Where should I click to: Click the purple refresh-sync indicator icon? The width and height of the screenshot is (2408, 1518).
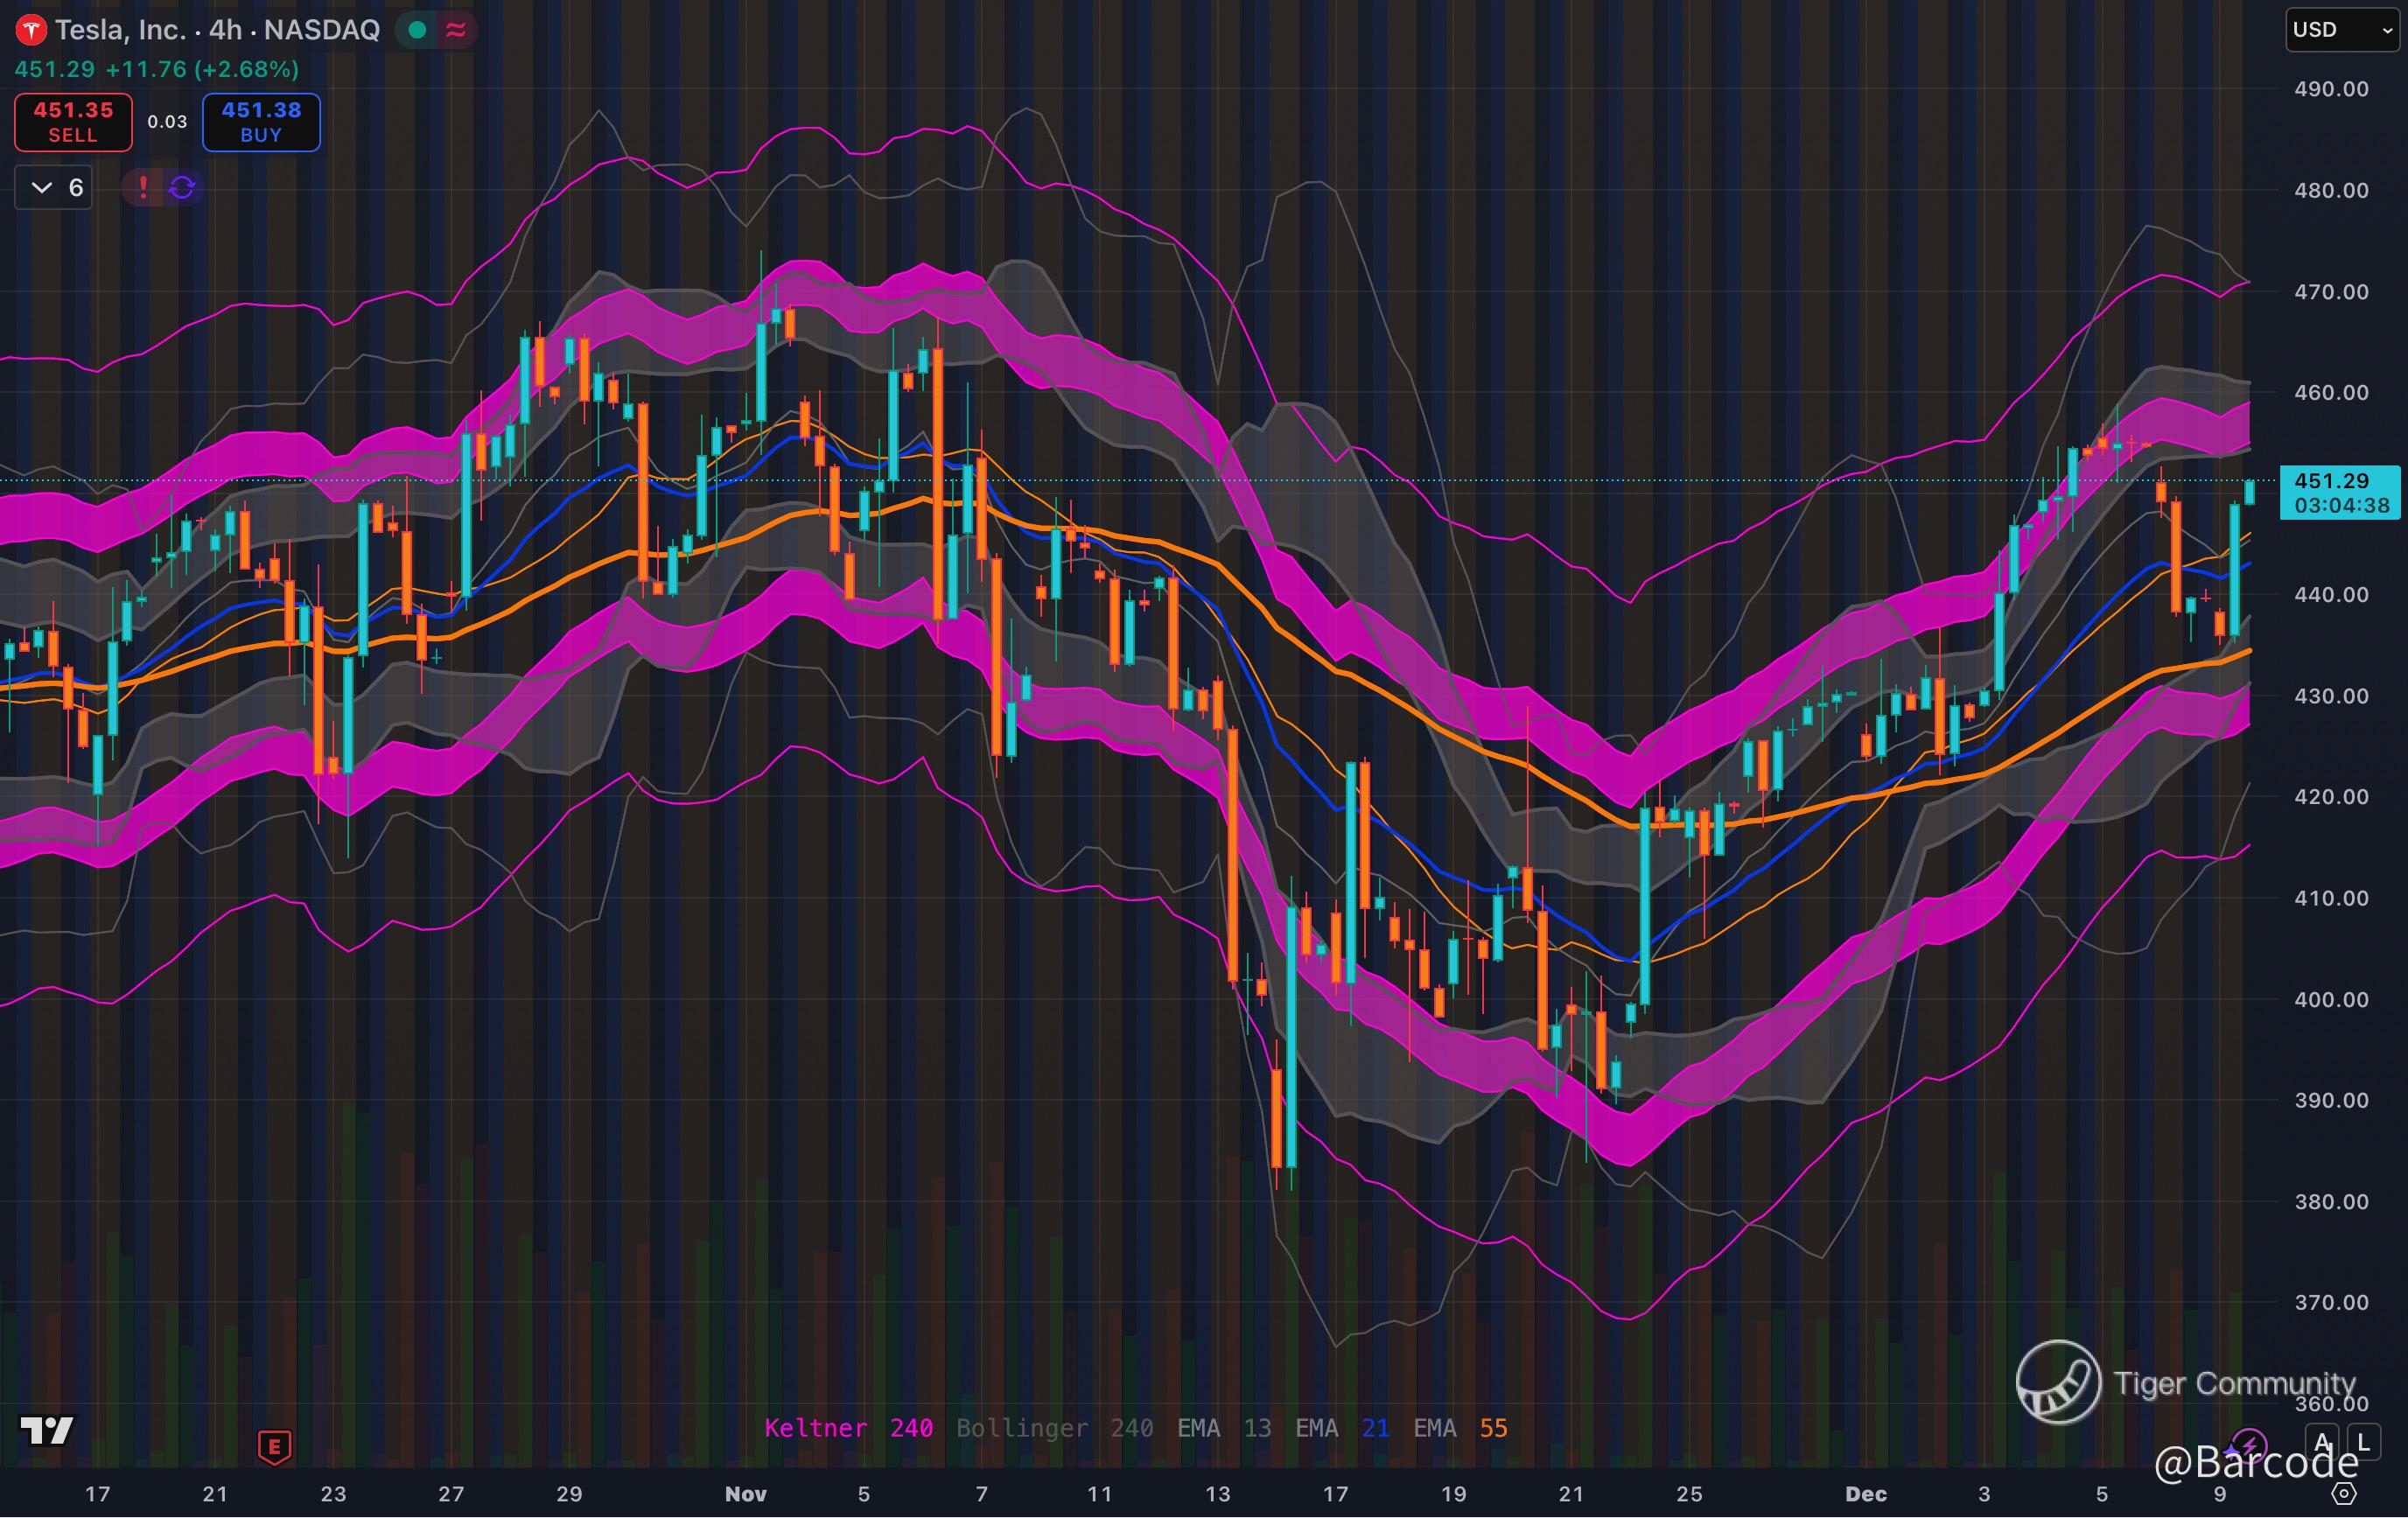[182, 187]
